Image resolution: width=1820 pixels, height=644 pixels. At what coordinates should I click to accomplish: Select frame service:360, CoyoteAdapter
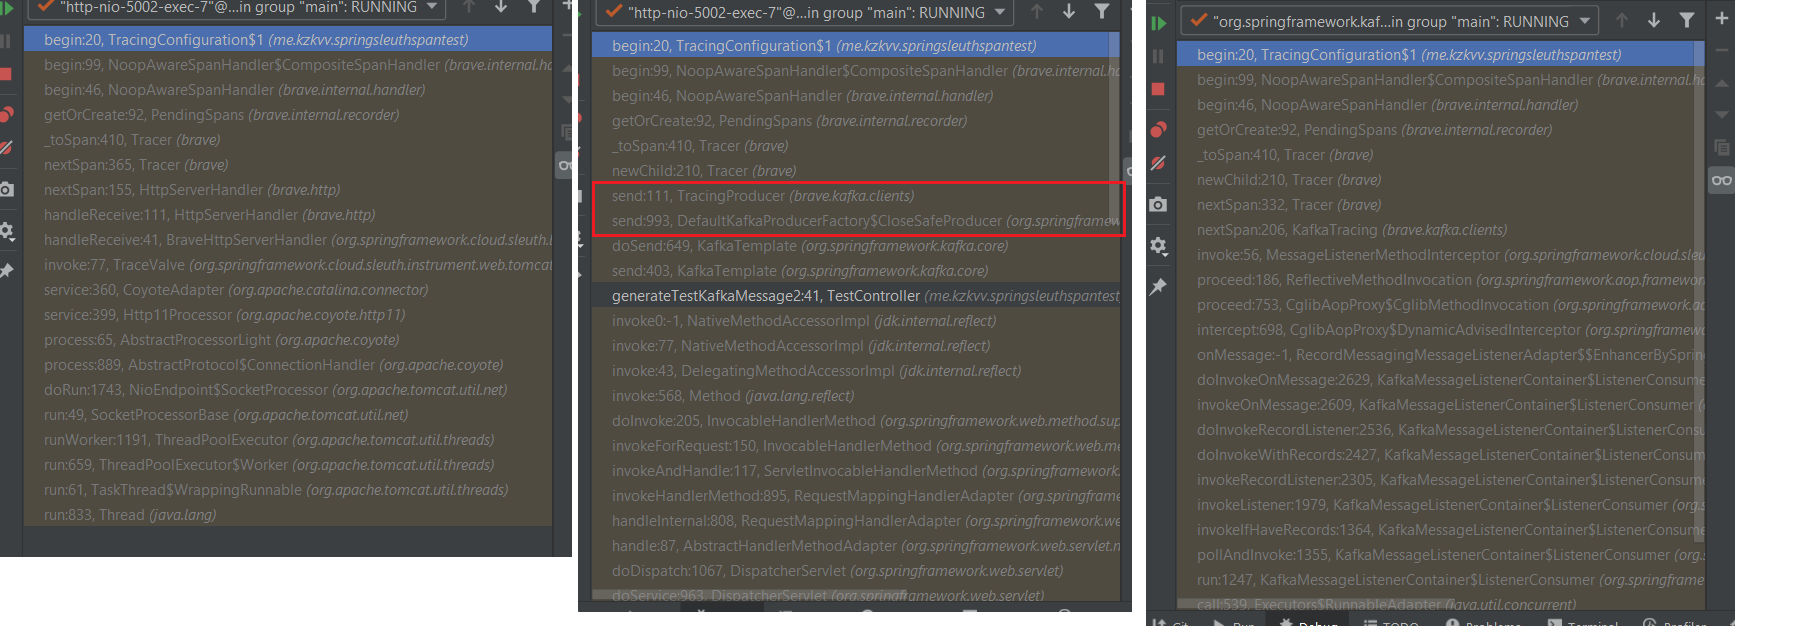(x=288, y=290)
